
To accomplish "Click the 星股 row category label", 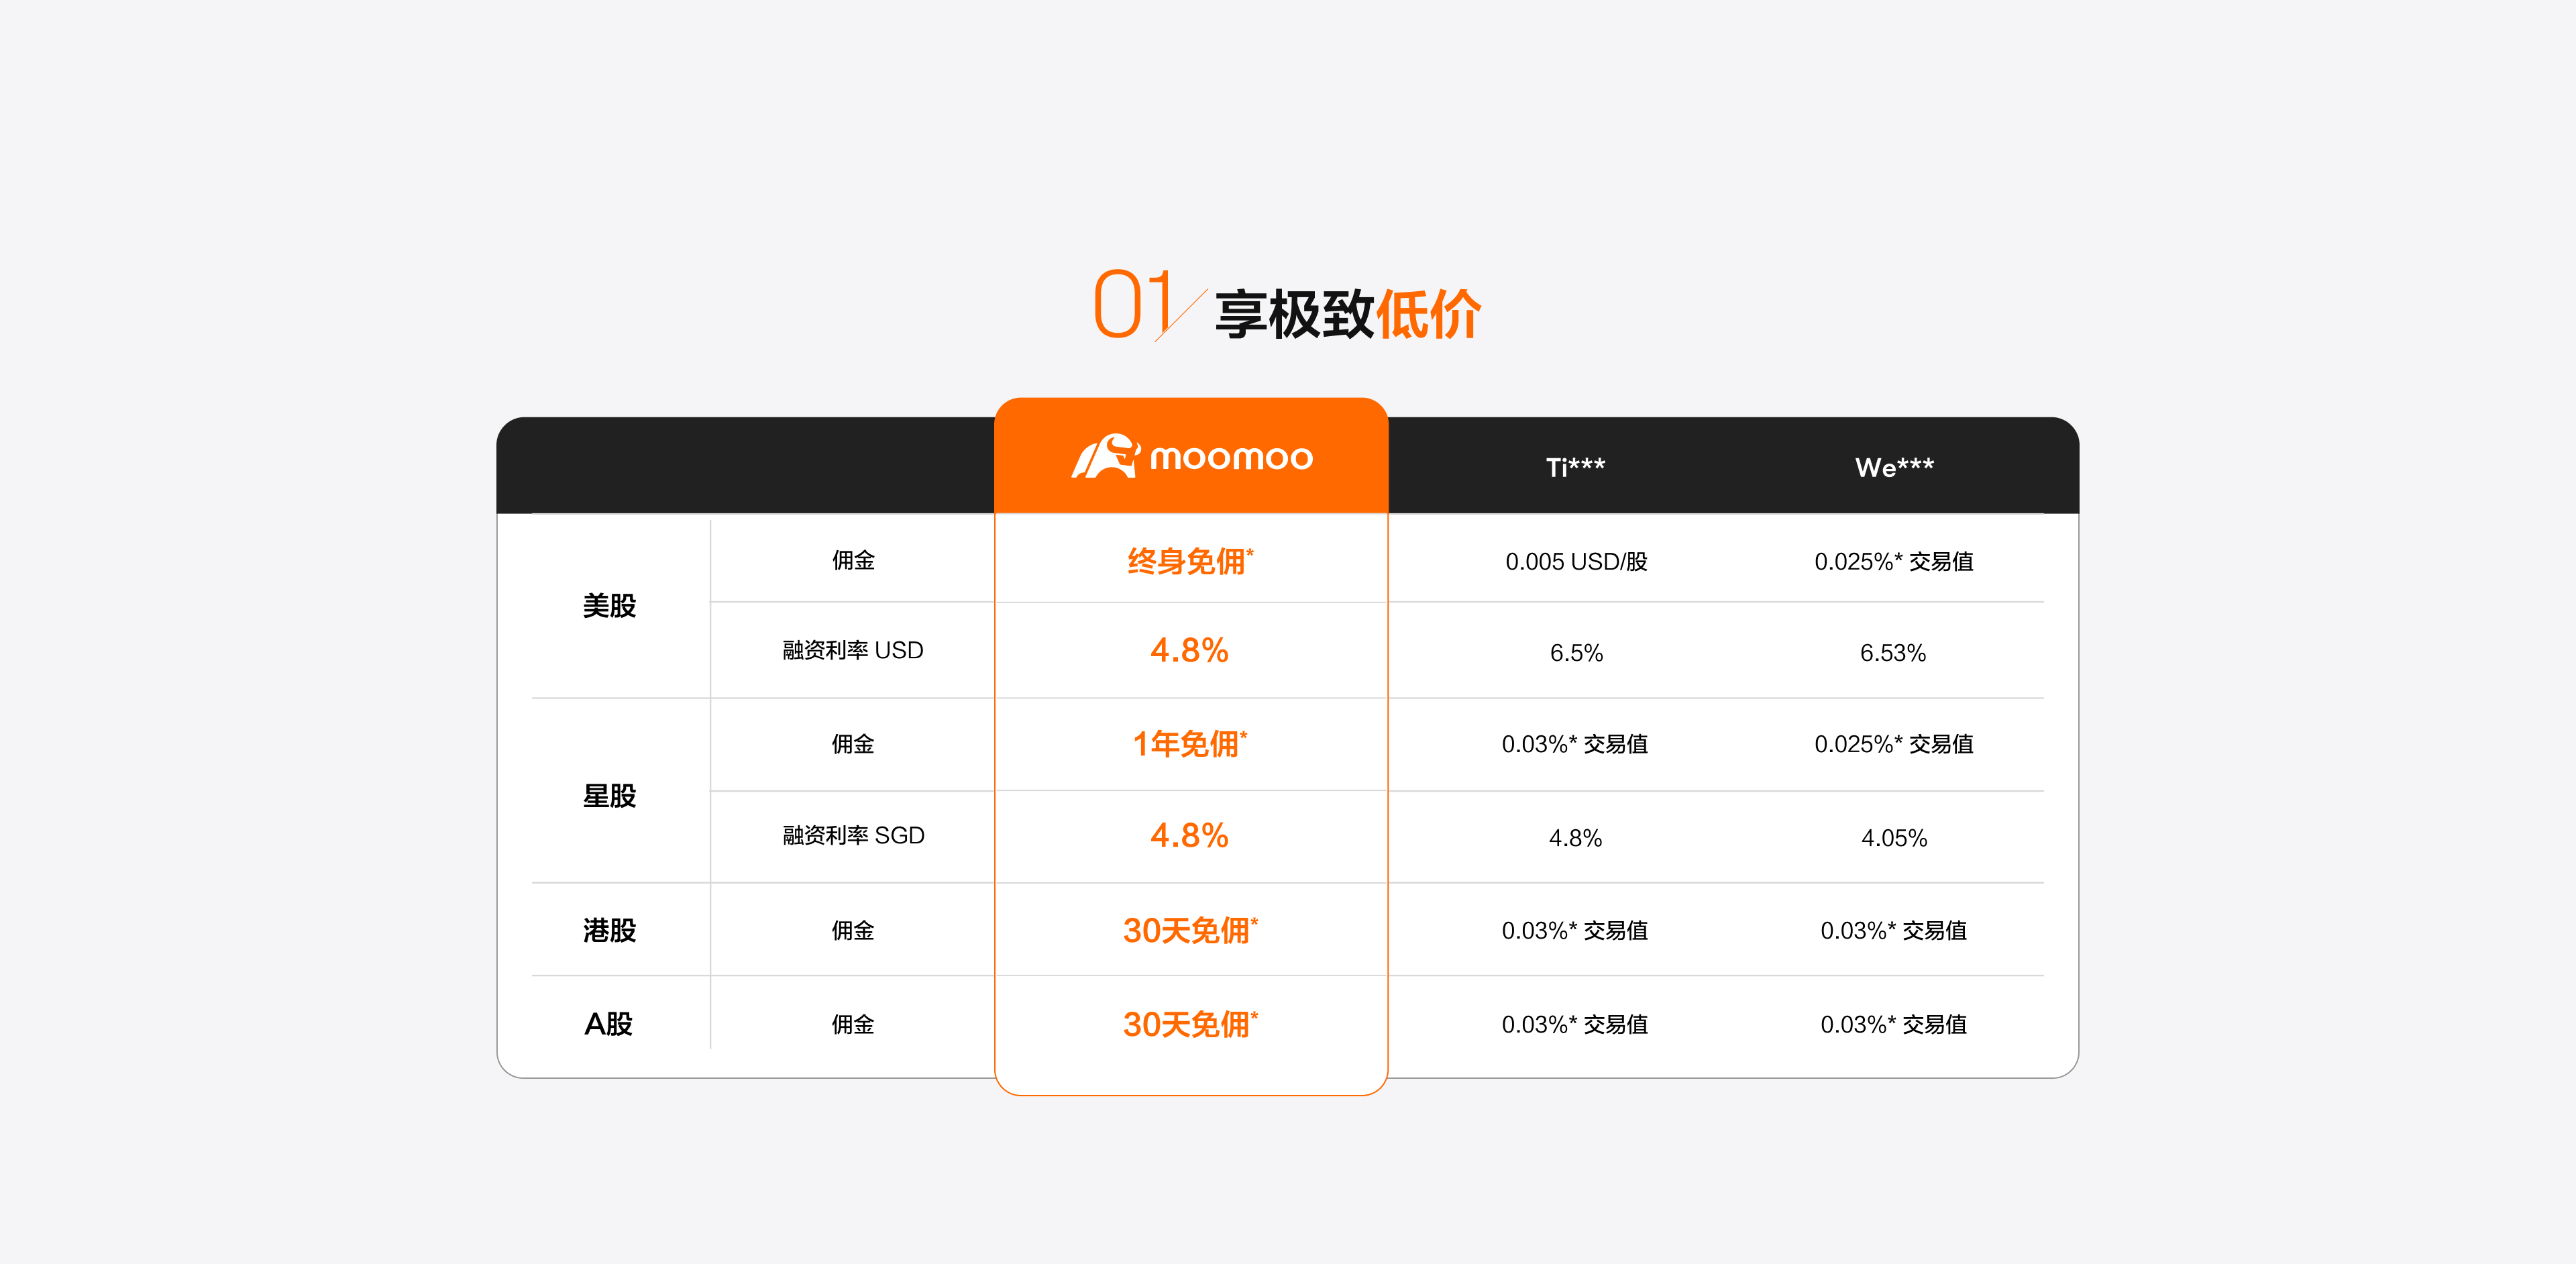I will click(x=609, y=796).
